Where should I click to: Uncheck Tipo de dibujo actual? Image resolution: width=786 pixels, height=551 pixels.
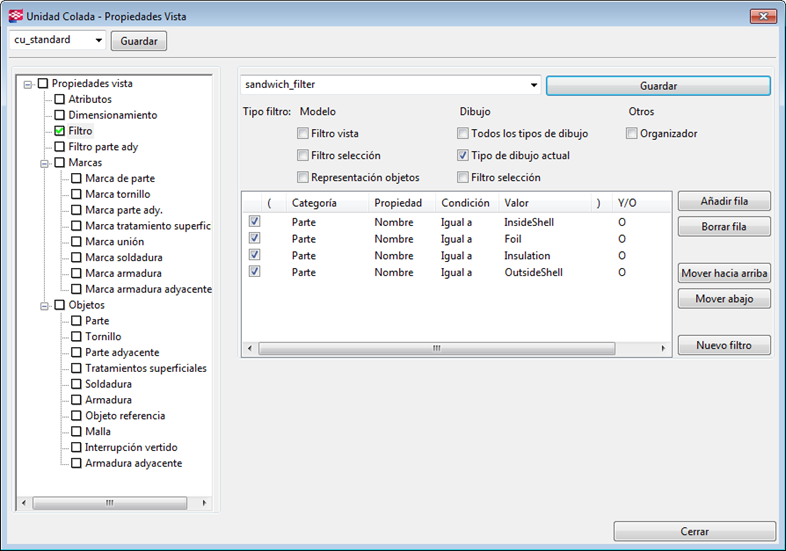click(x=463, y=156)
